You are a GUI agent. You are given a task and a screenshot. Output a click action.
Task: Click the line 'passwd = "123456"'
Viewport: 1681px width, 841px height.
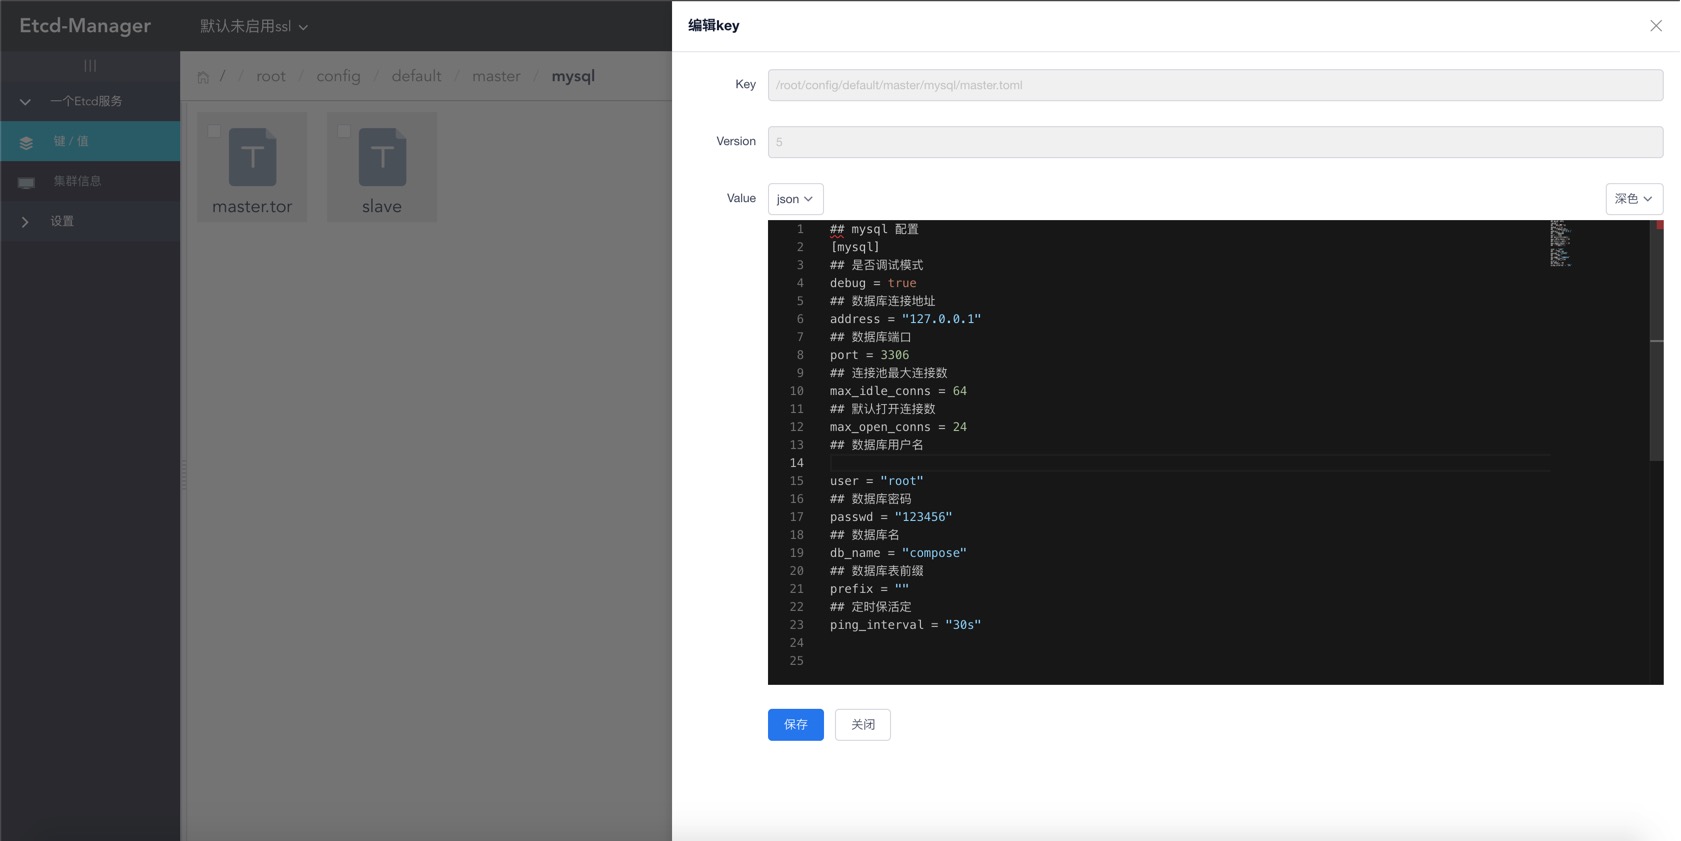891,517
